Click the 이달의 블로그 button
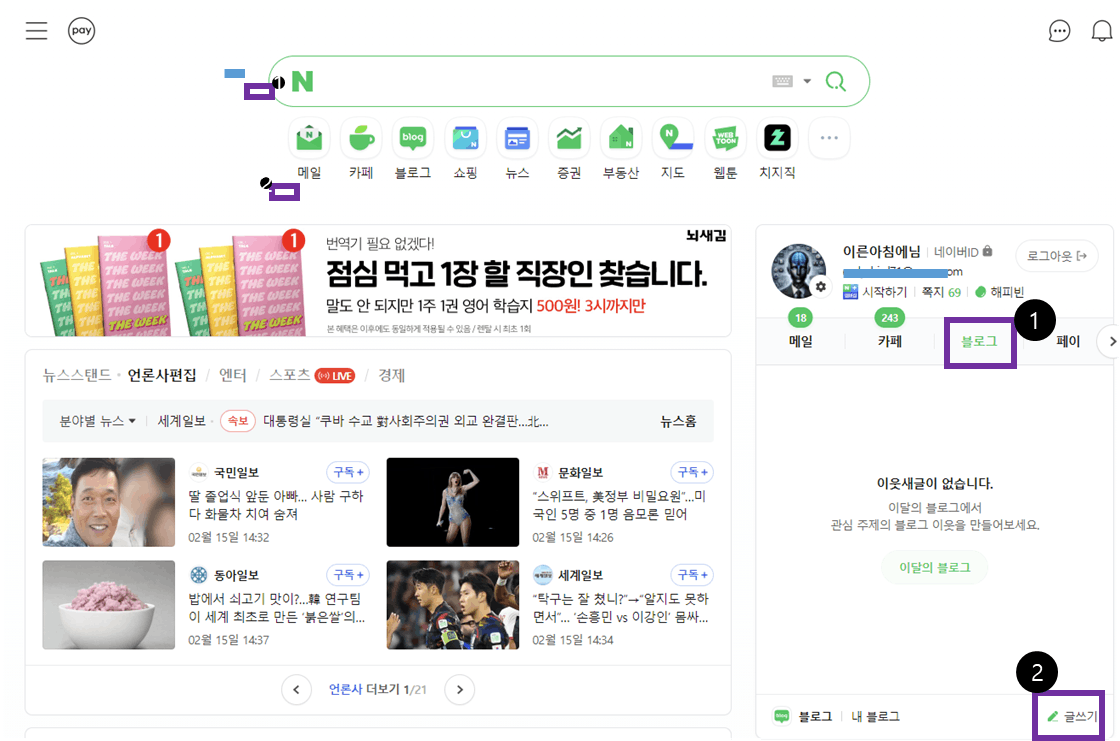The height and width of the screenshot is (741, 1120). point(934,567)
